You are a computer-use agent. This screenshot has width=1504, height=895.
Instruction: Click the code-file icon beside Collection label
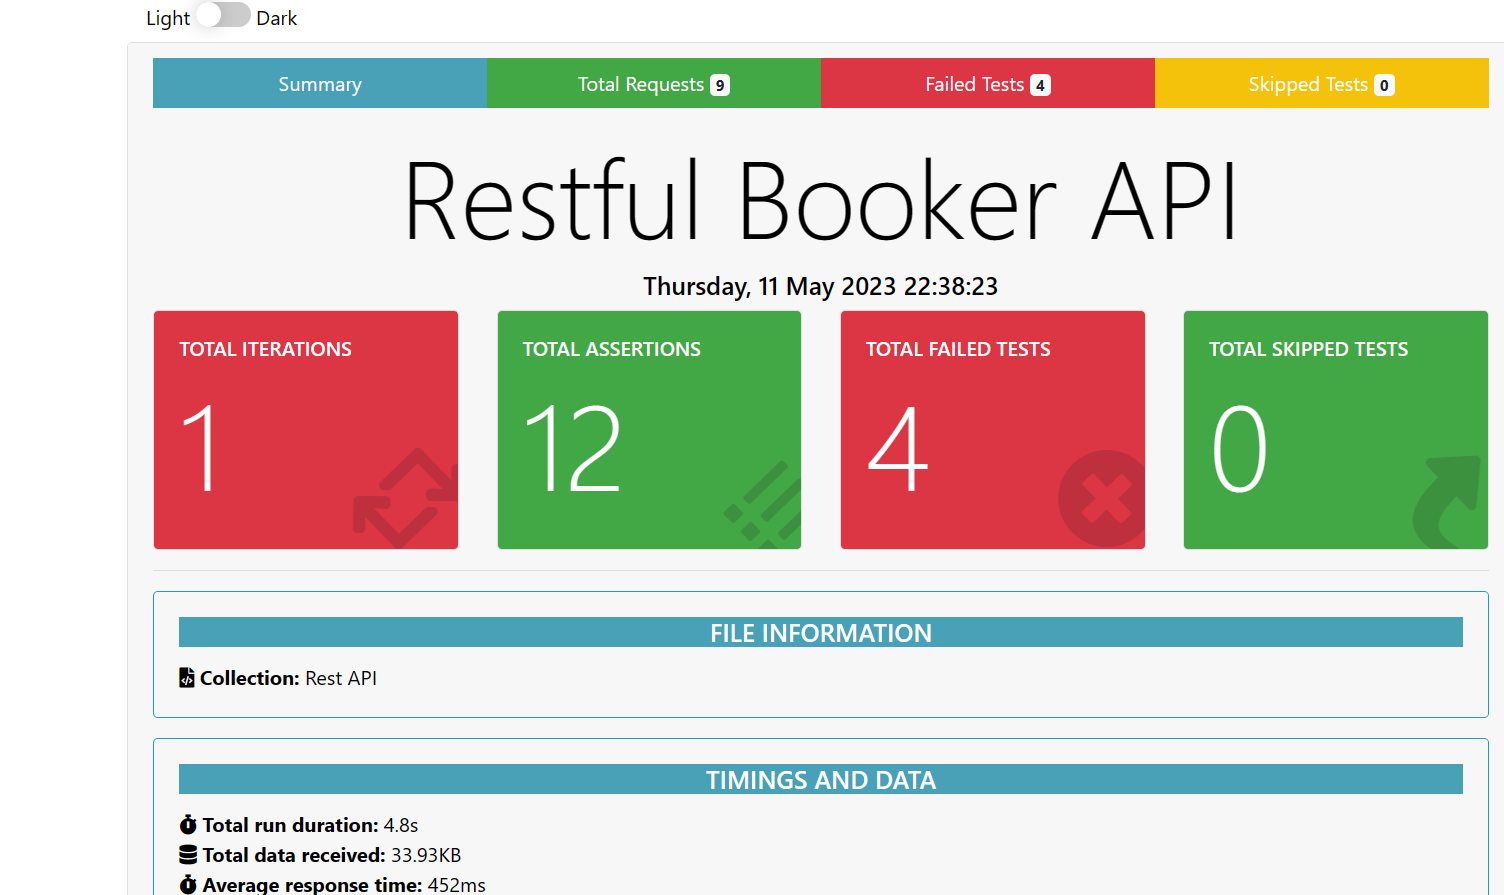click(x=186, y=677)
